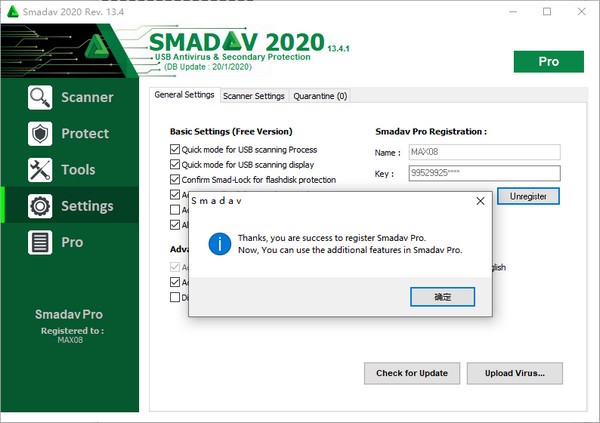Toggle the sixth Basic Settings checkbox, checked
600x423 pixels.
tap(175, 225)
